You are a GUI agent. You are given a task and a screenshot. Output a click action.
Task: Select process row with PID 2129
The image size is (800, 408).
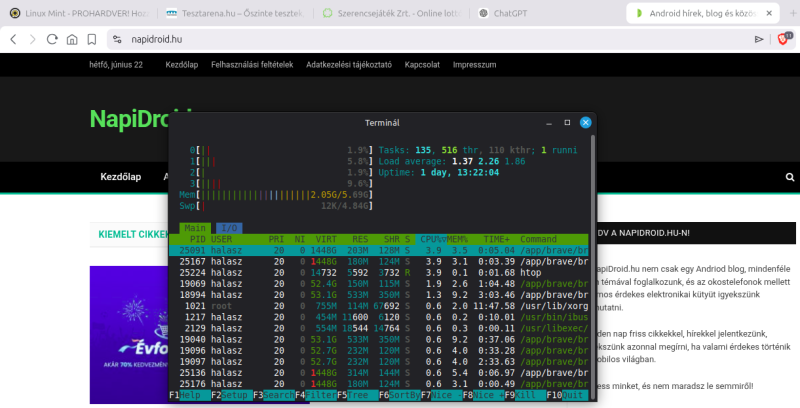tap(379, 328)
